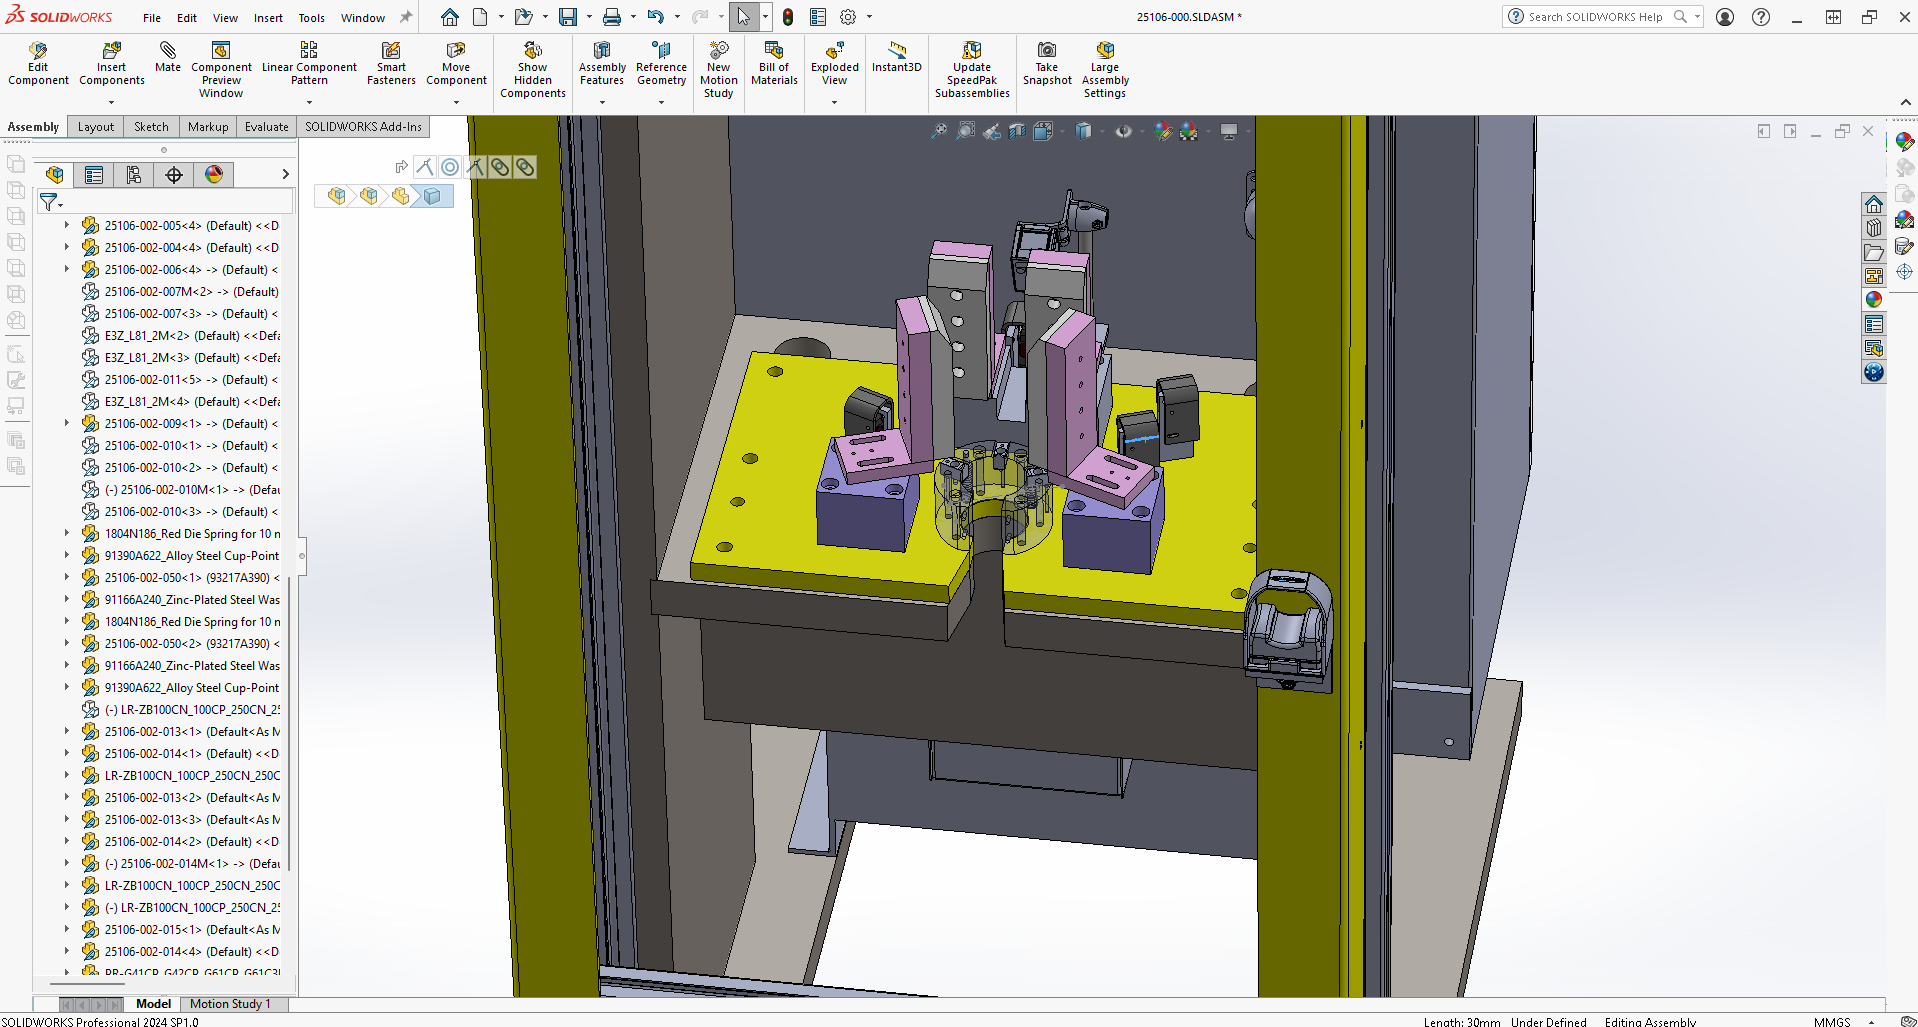Collapse the CommandManager ribbon arrow
This screenshot has height=1027, width=1918.
click(x=1905, y=102)
